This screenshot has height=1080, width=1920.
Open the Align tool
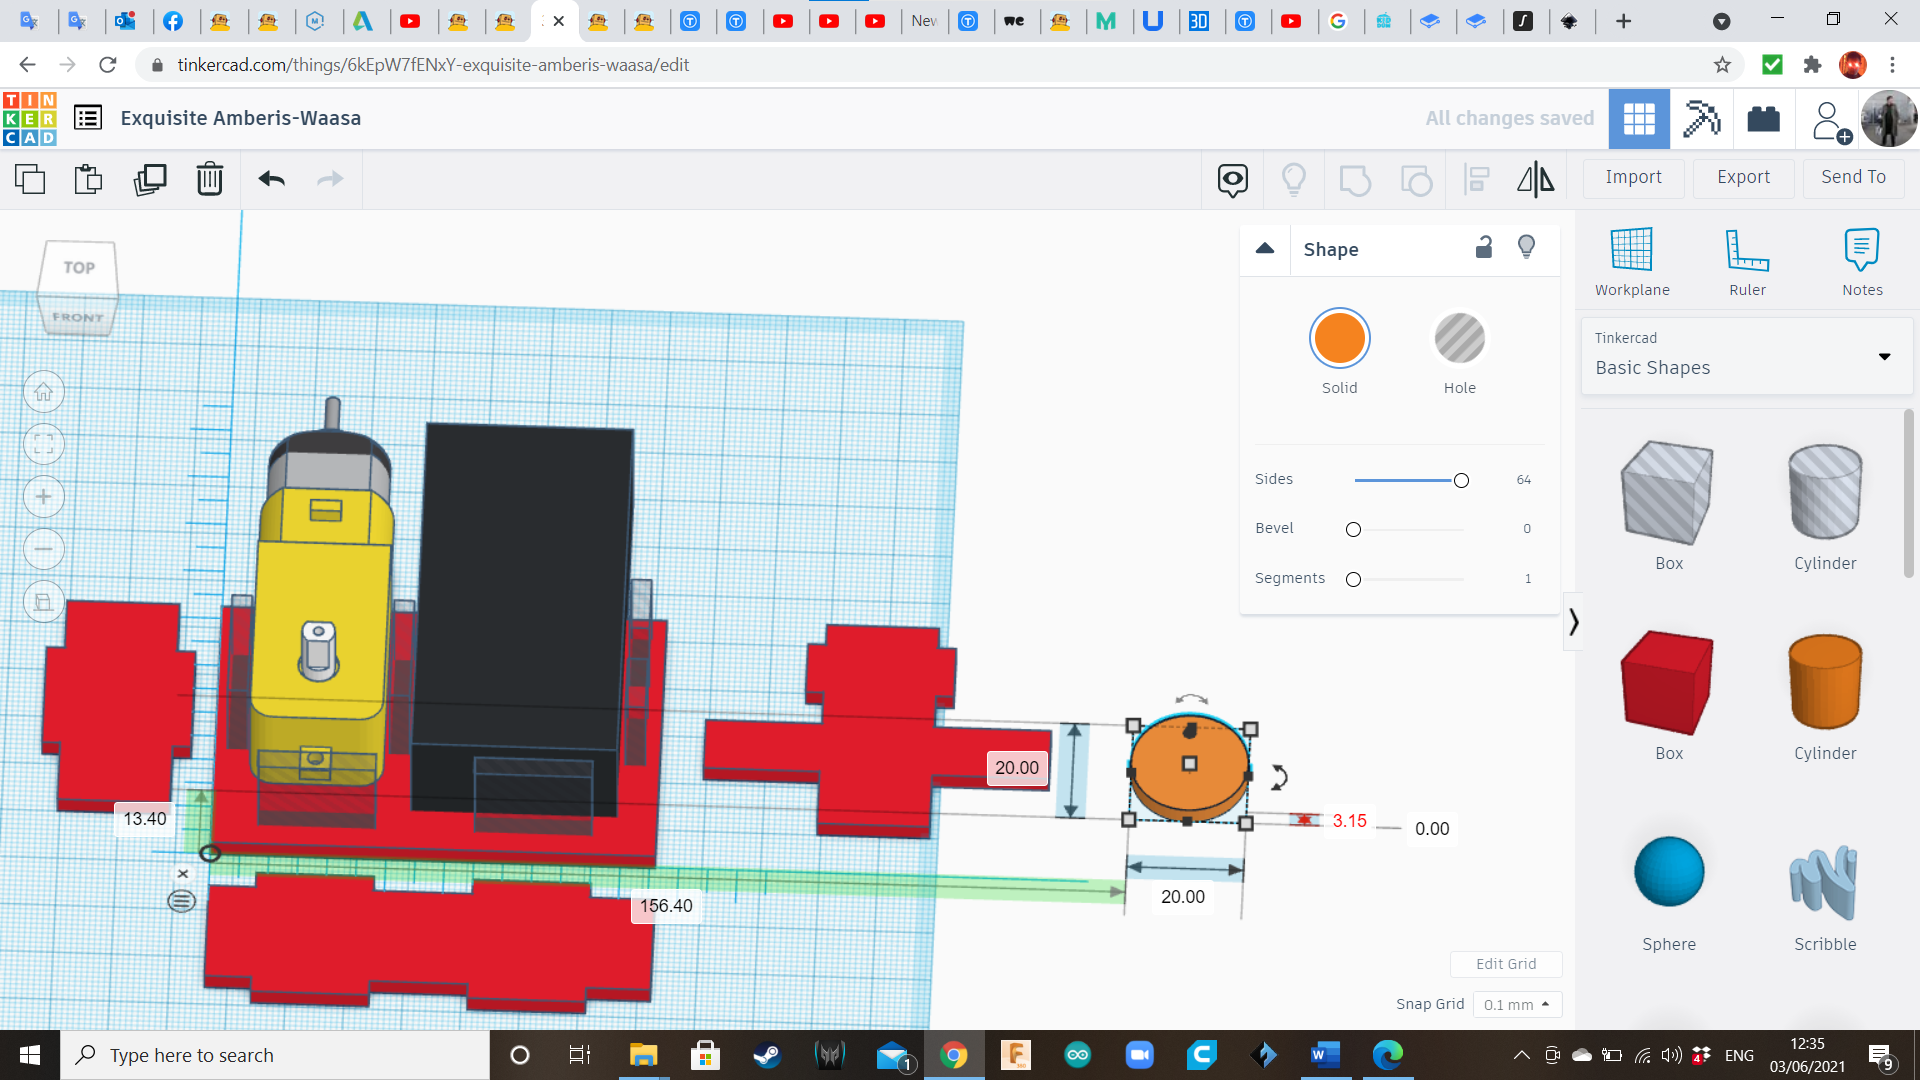pos(1477,180)
